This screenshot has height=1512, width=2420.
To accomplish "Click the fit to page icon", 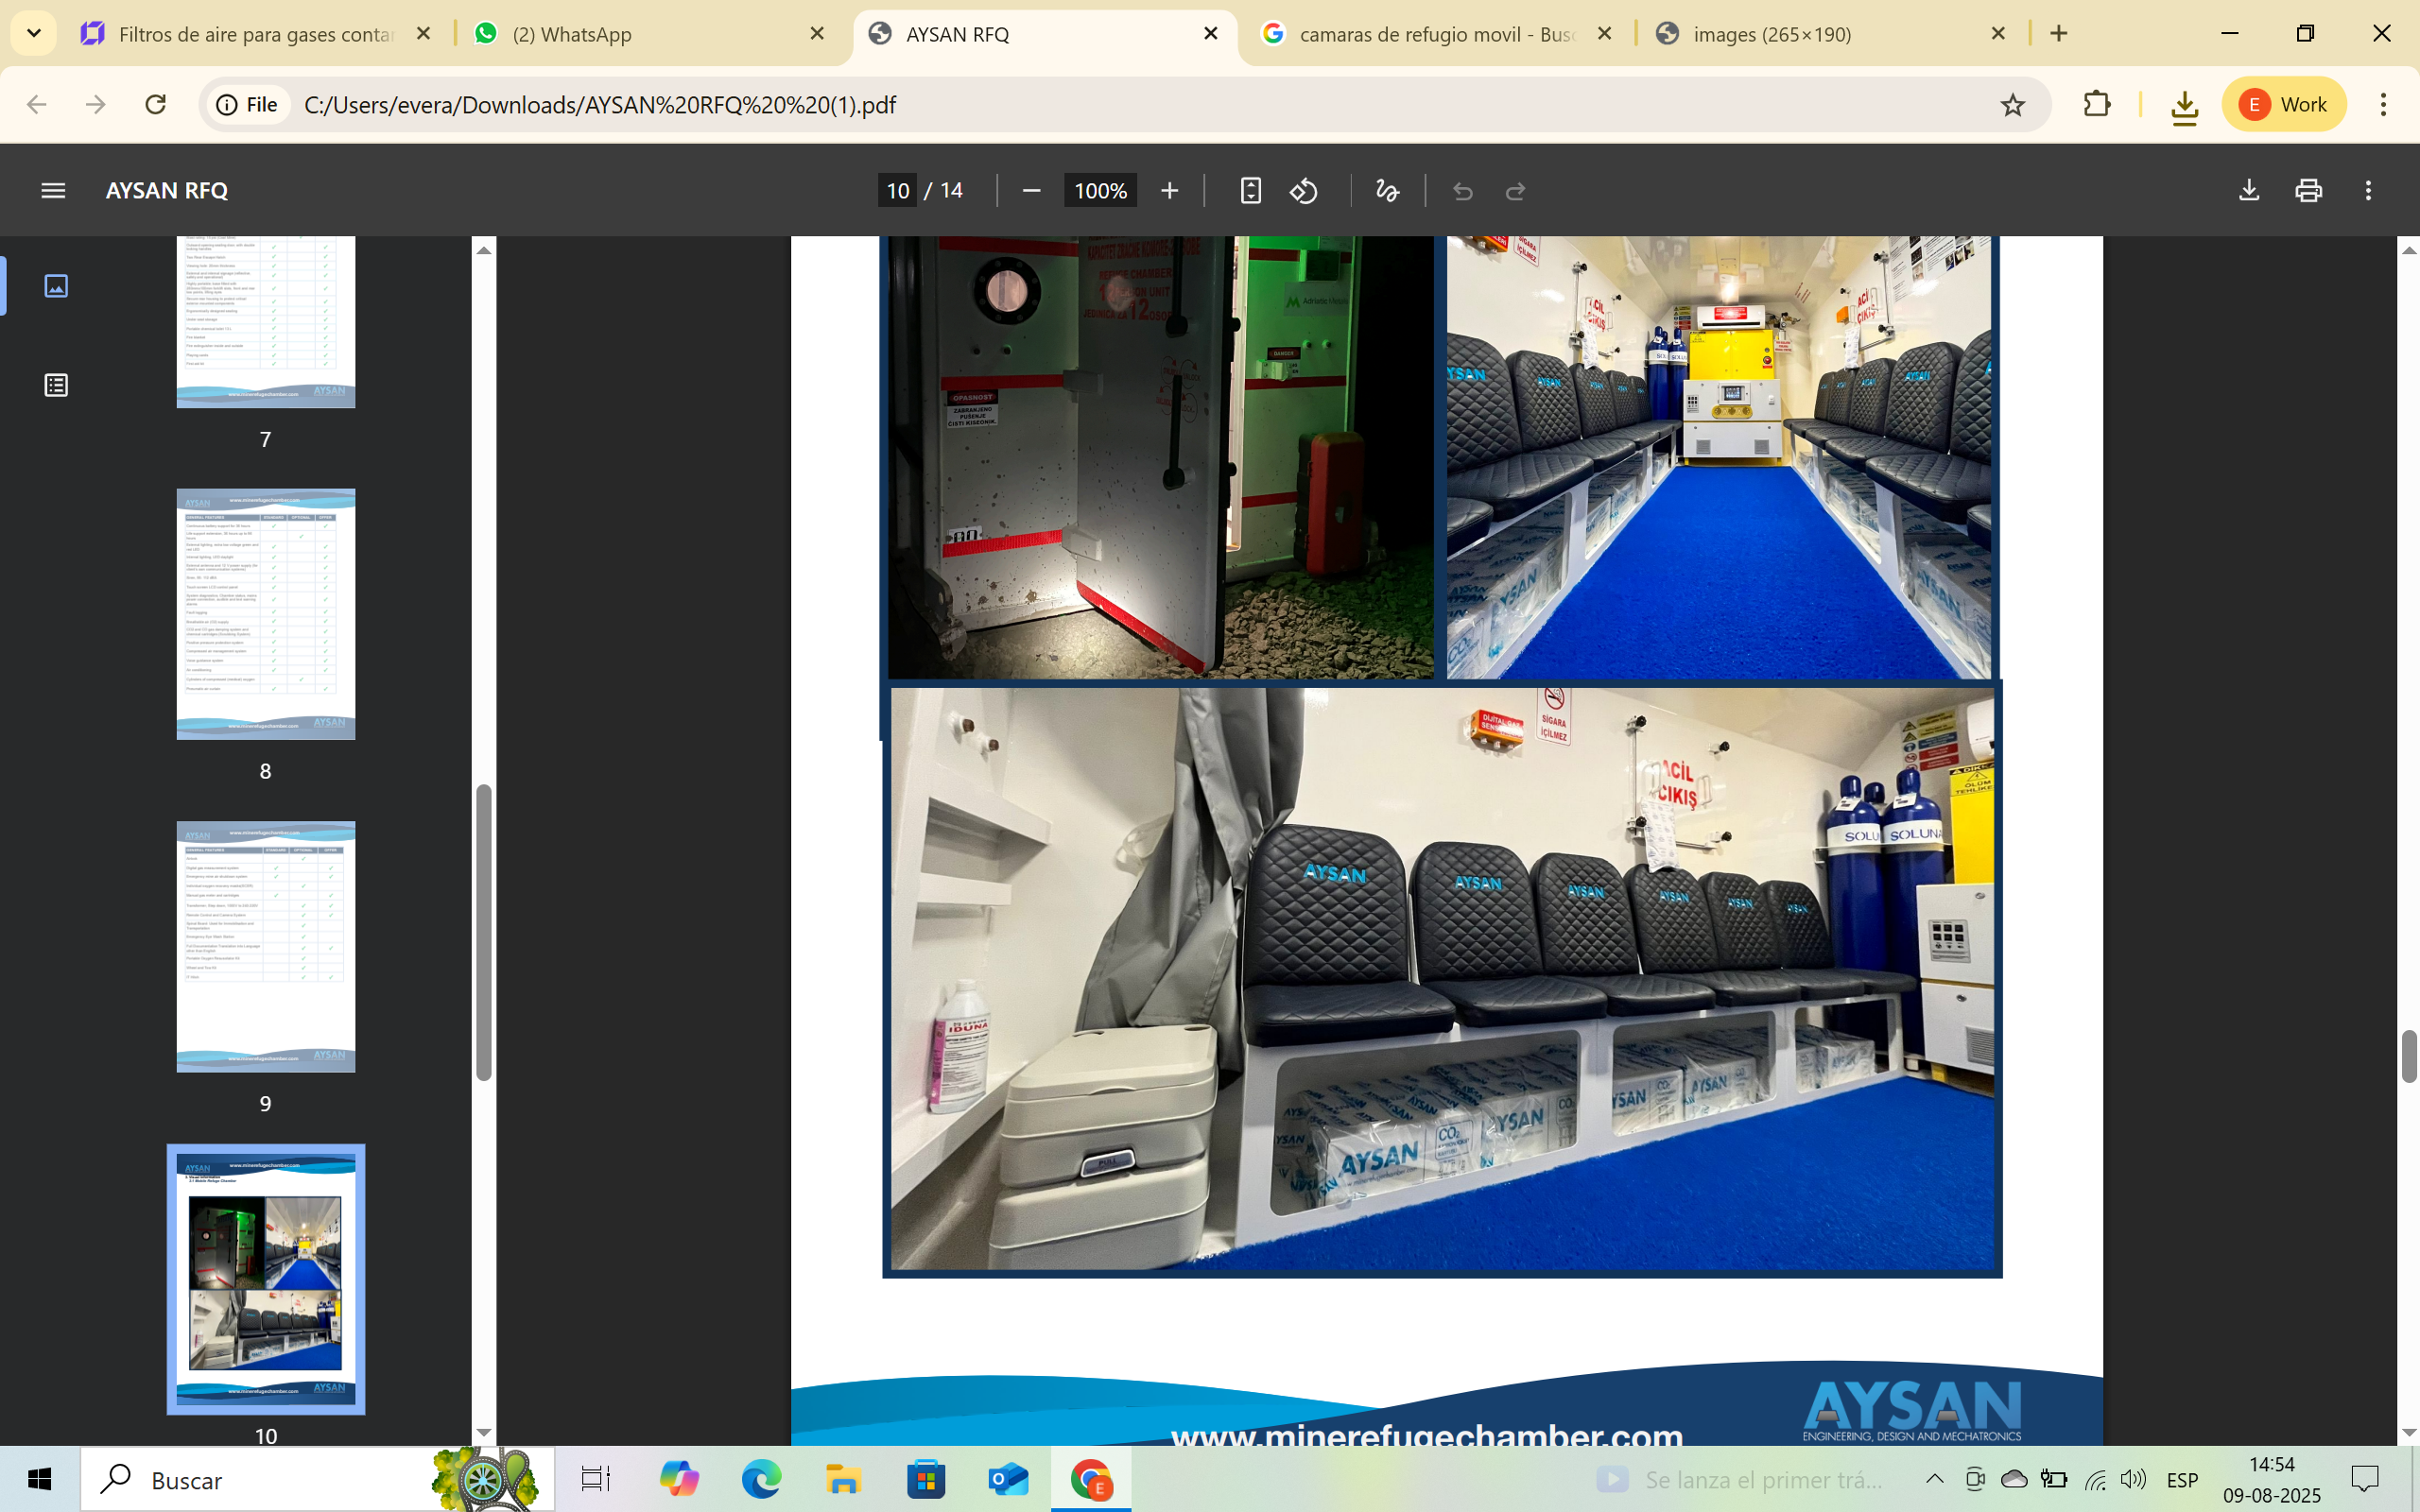I will (x=1250, y=190).
